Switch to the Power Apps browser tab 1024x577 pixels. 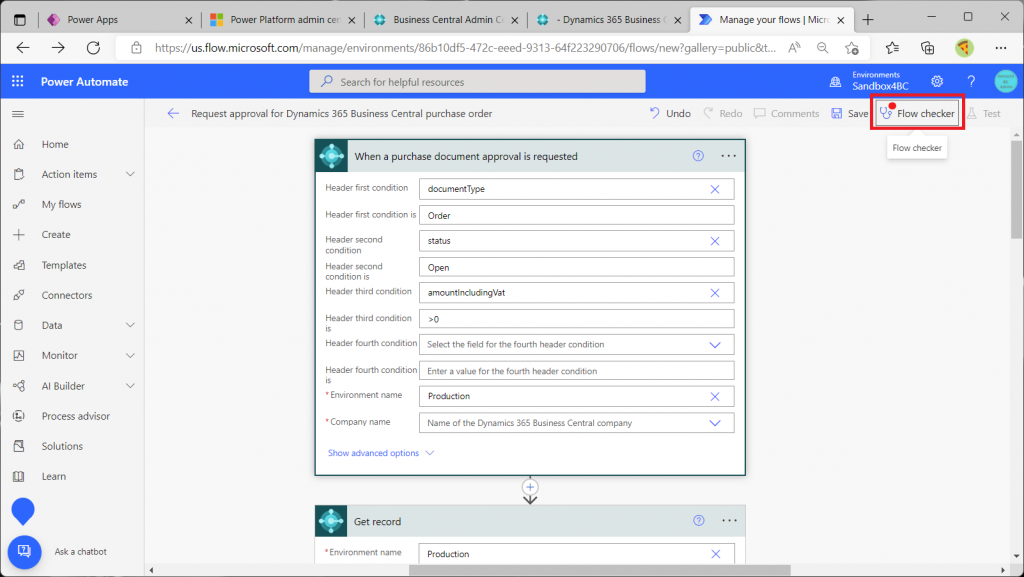click(119, 20)
